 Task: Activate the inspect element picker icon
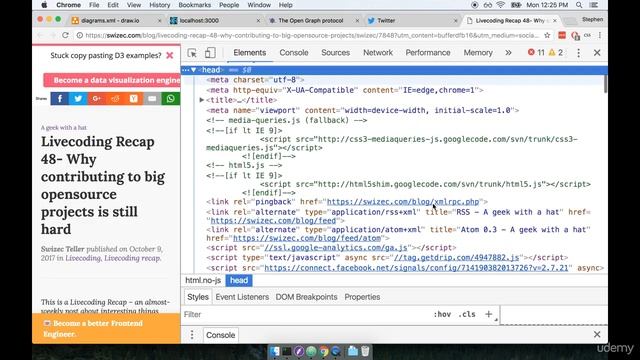pos(192,53)
